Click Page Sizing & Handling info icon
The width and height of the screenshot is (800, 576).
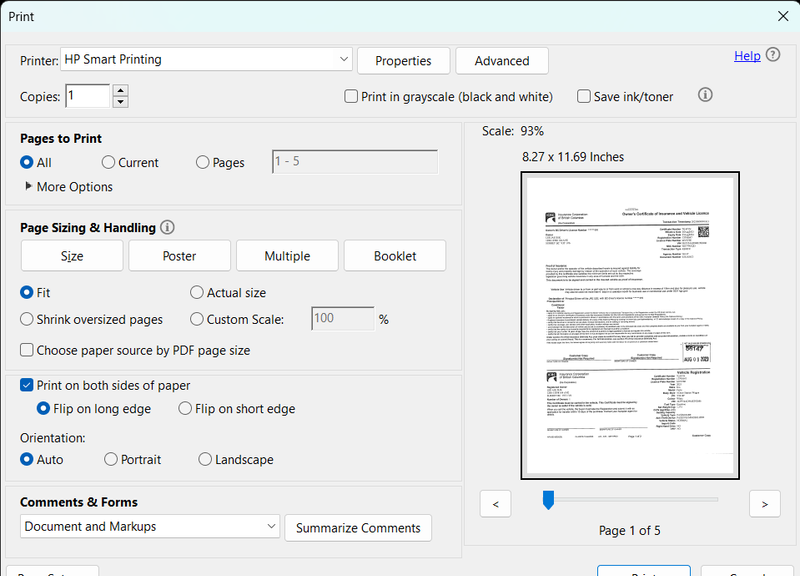(167, 227)
